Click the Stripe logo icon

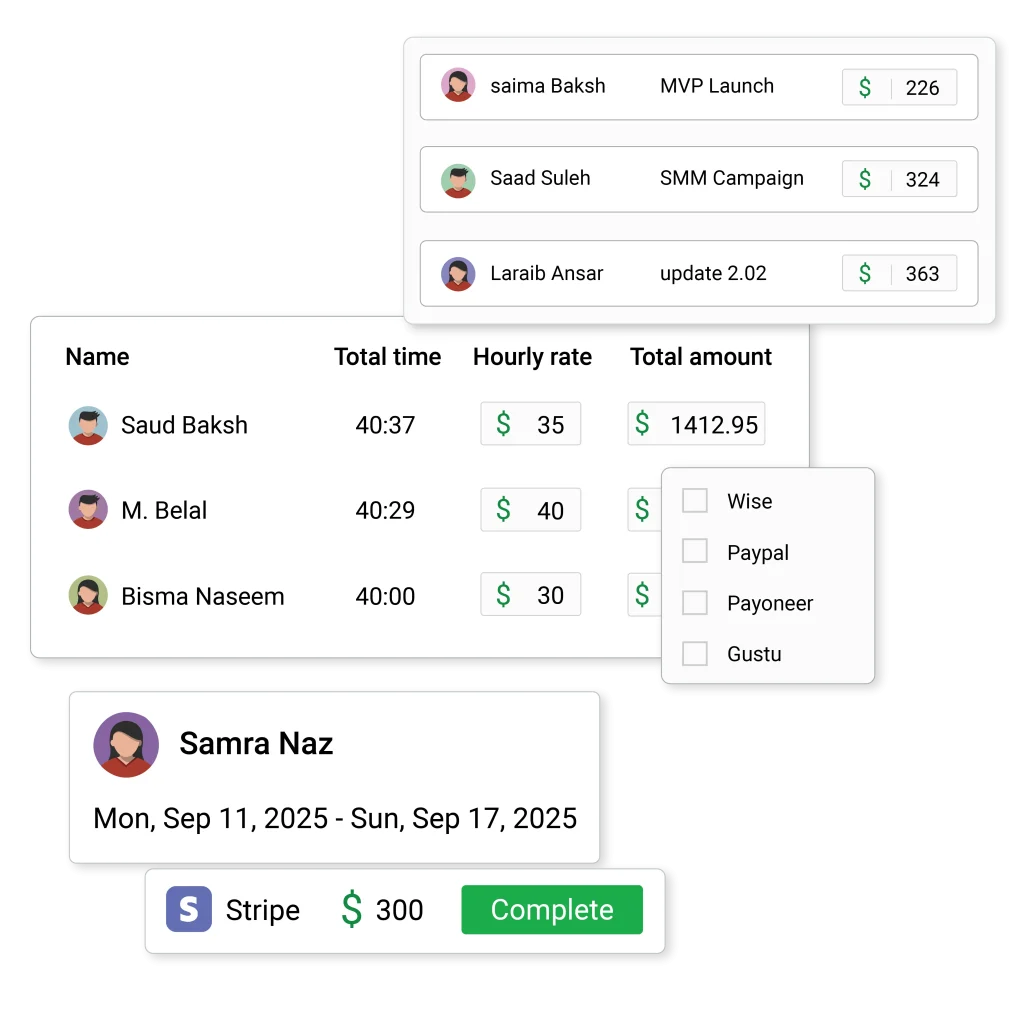[x=189, y=910]
